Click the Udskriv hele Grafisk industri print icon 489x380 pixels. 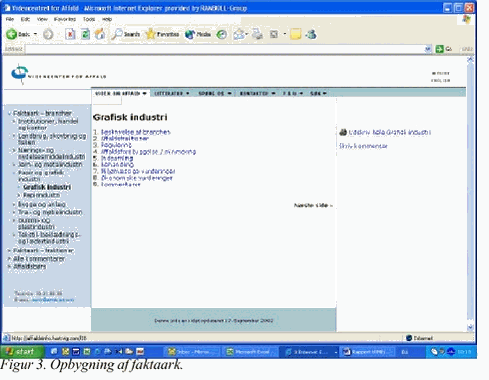pyautogui.click(x=343, y=132)
